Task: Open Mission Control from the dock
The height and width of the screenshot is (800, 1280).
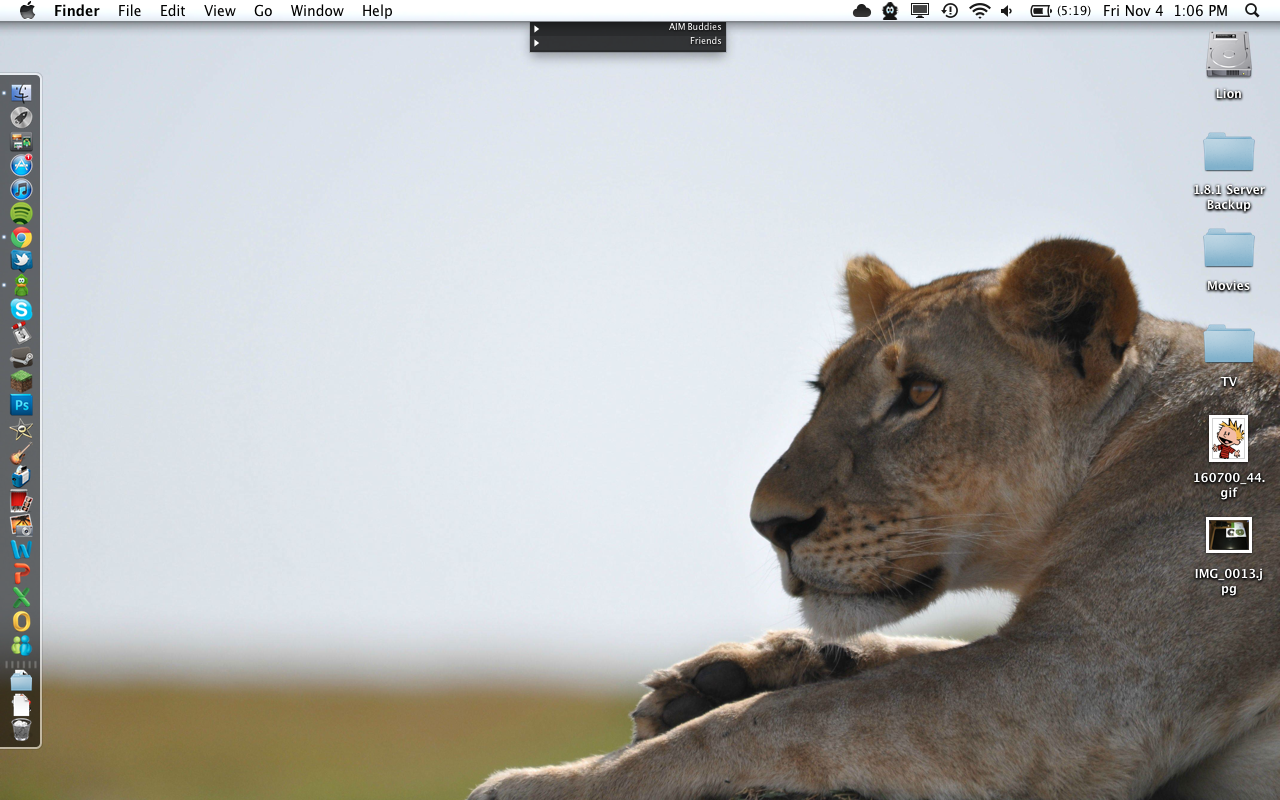Action: tap(21, 141)
